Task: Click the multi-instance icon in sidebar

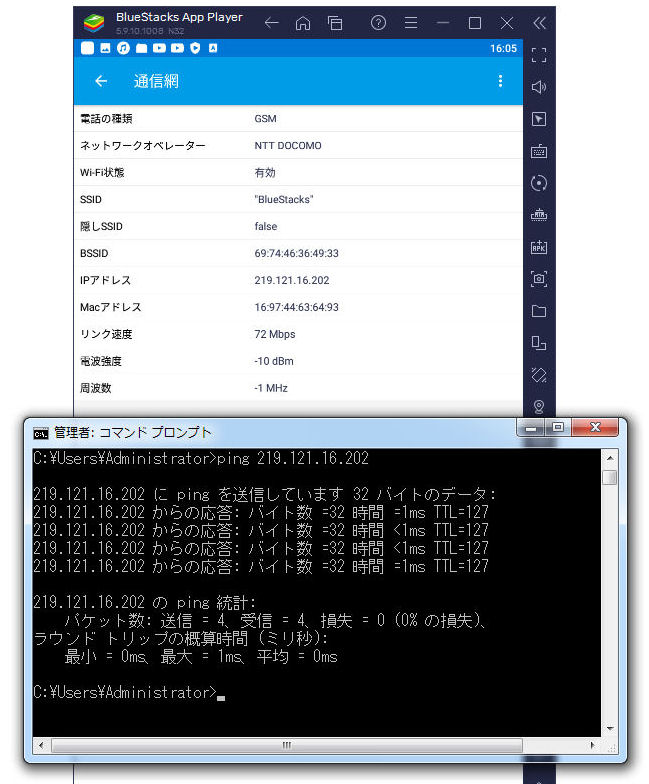Action: tap(538, 343)
